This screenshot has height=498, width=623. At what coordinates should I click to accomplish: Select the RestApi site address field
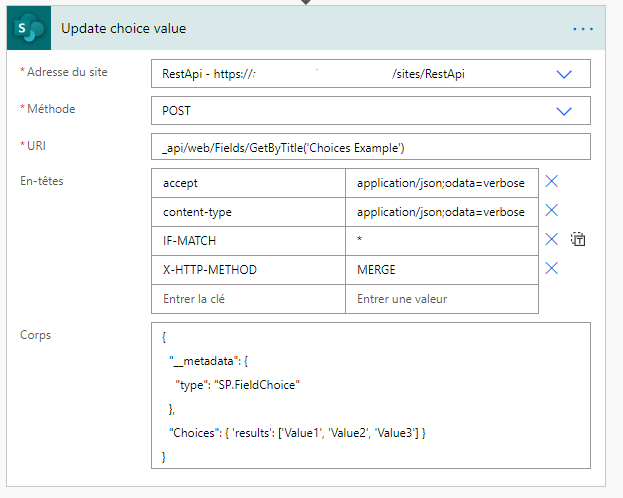tap(371, 74)
